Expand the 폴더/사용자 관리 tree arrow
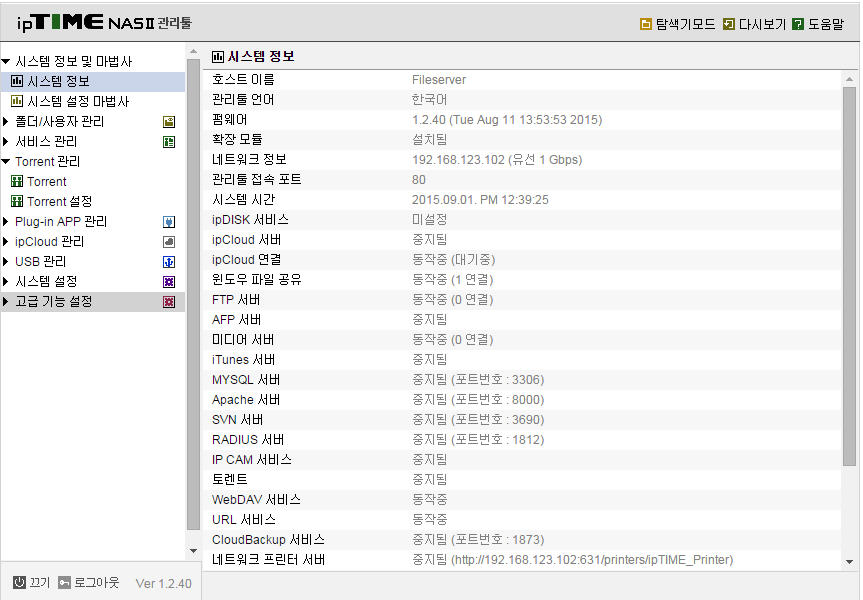 6,122
